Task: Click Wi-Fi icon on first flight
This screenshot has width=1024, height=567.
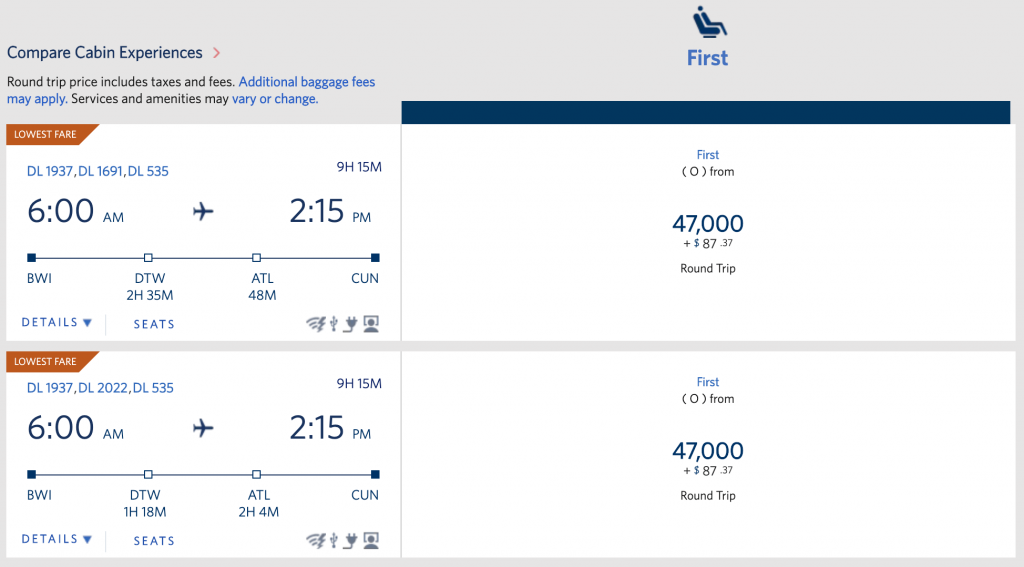Action: (316, 324)
